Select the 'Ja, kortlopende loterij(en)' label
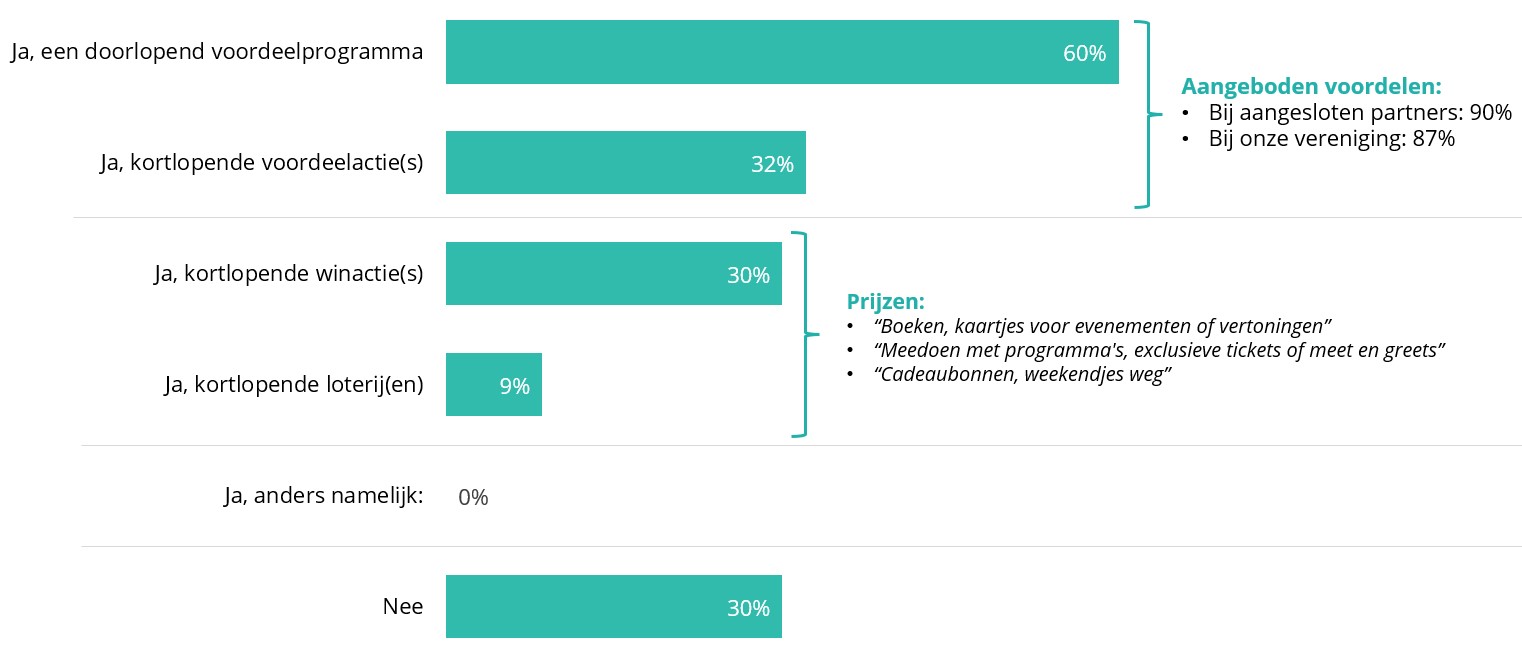The height and width of the screenshot is (650, 1522). [293, 385]
